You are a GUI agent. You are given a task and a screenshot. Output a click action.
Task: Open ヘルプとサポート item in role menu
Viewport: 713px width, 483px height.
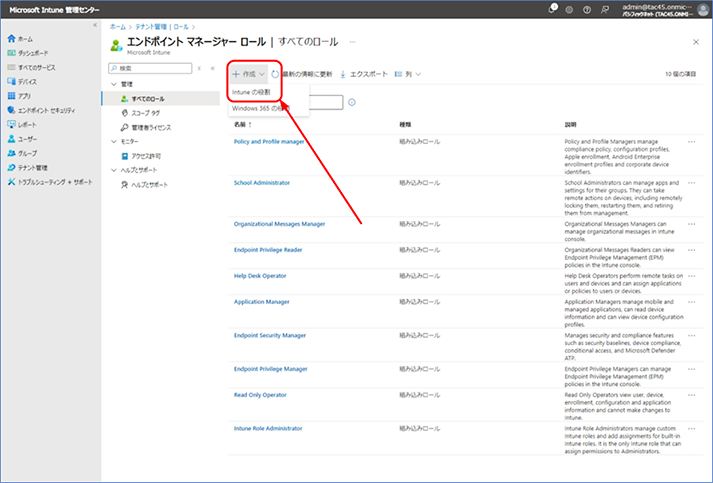pyautogui.click(x=144, y=185)
